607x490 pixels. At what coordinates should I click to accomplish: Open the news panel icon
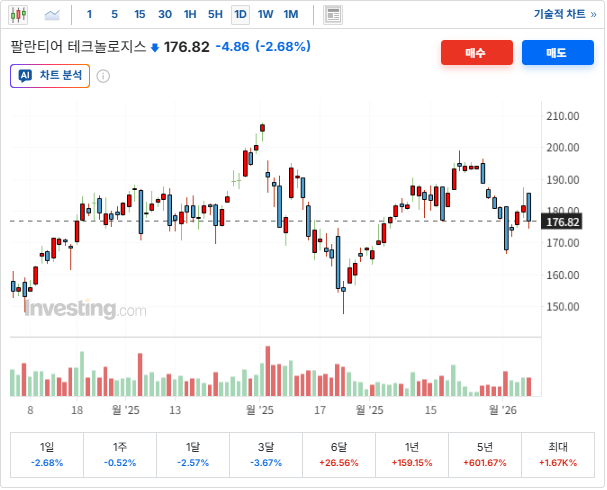point(333,15)
